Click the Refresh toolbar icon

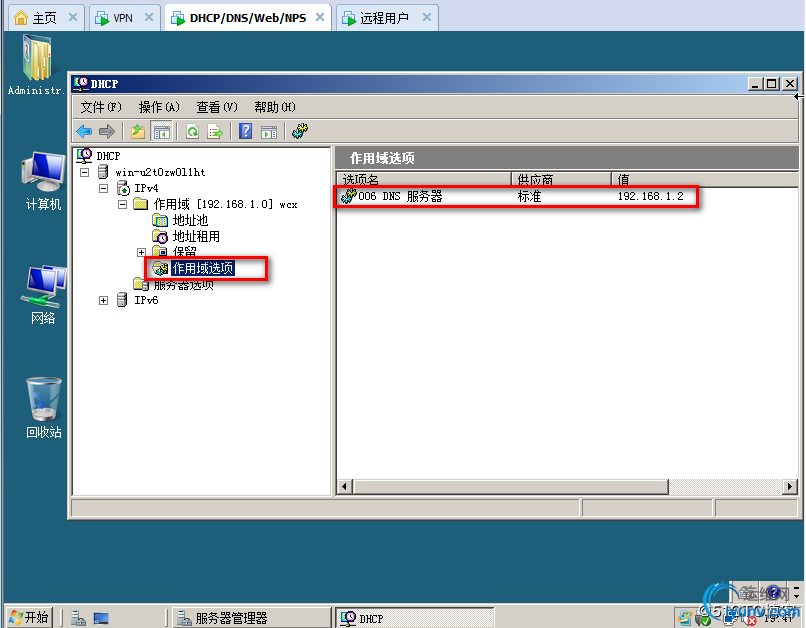(192, 132)
